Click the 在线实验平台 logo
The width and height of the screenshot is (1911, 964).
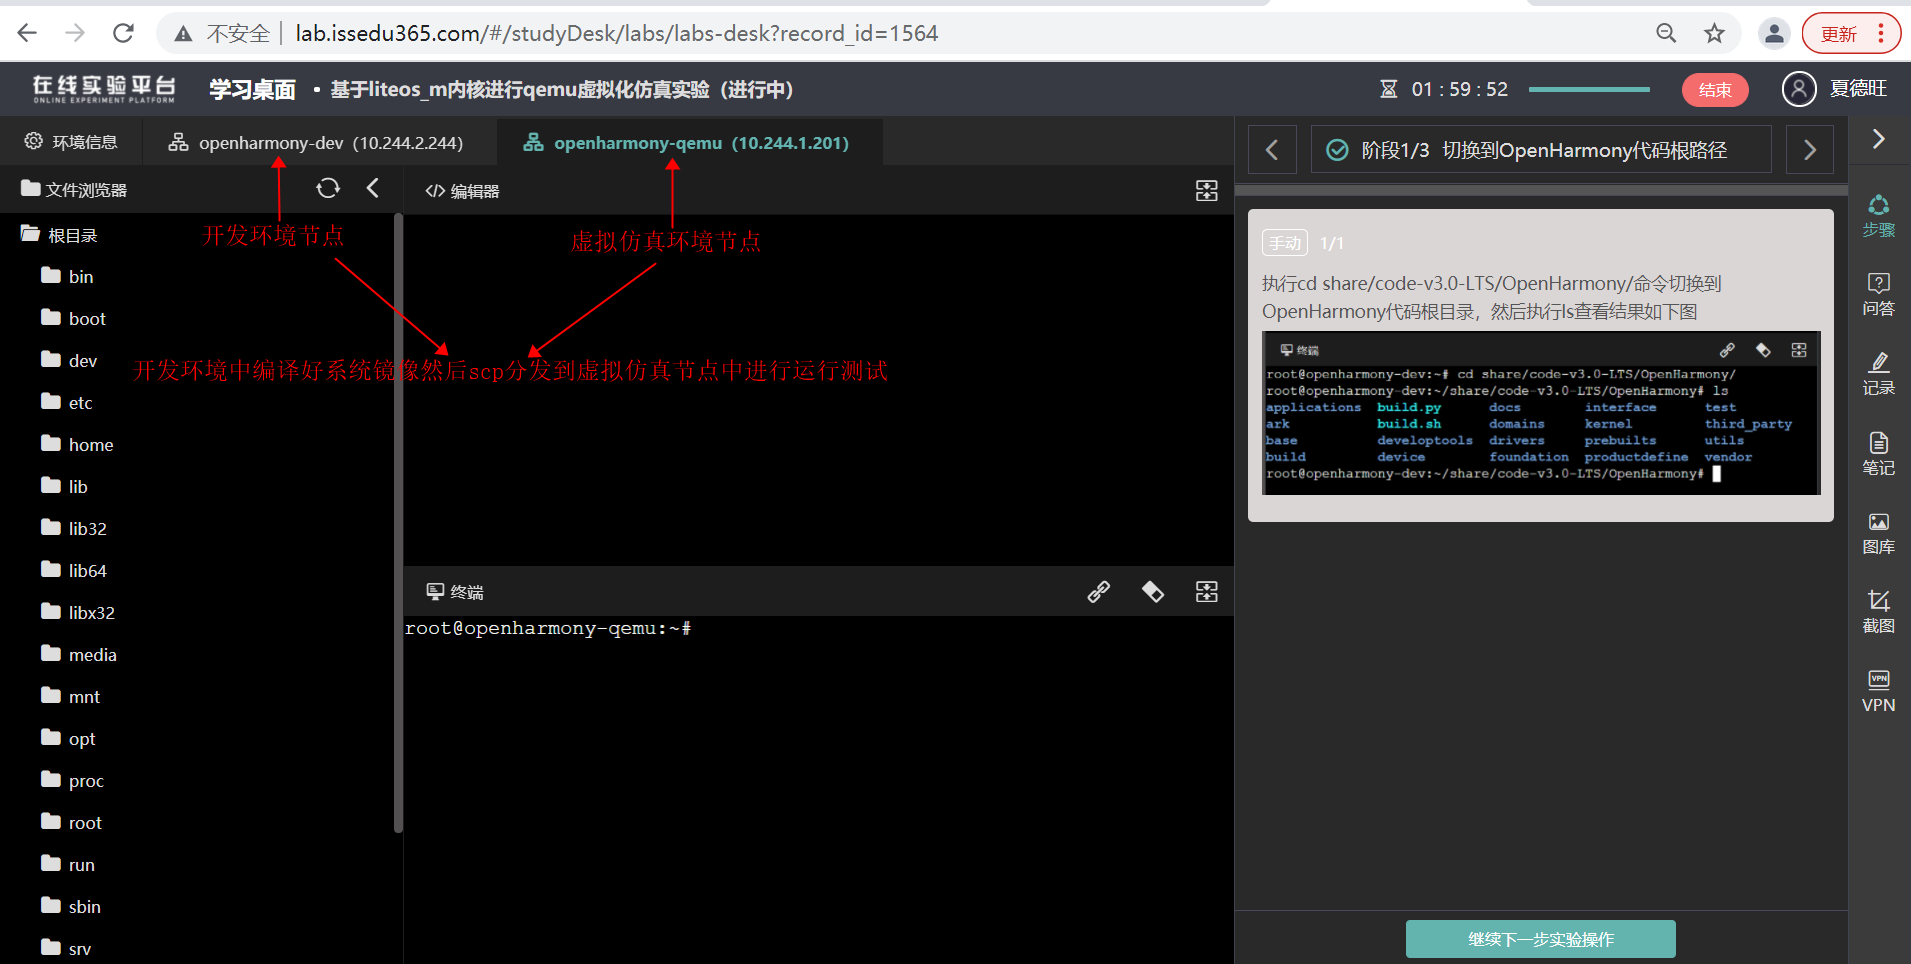point(104,89)
